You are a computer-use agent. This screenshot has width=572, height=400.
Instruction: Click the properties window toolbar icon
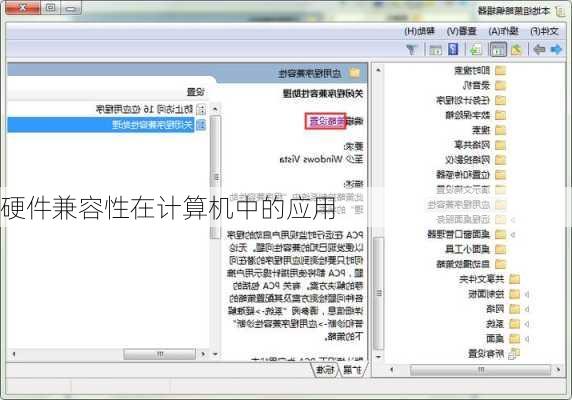pyautogui.click(x=435, y=50)
